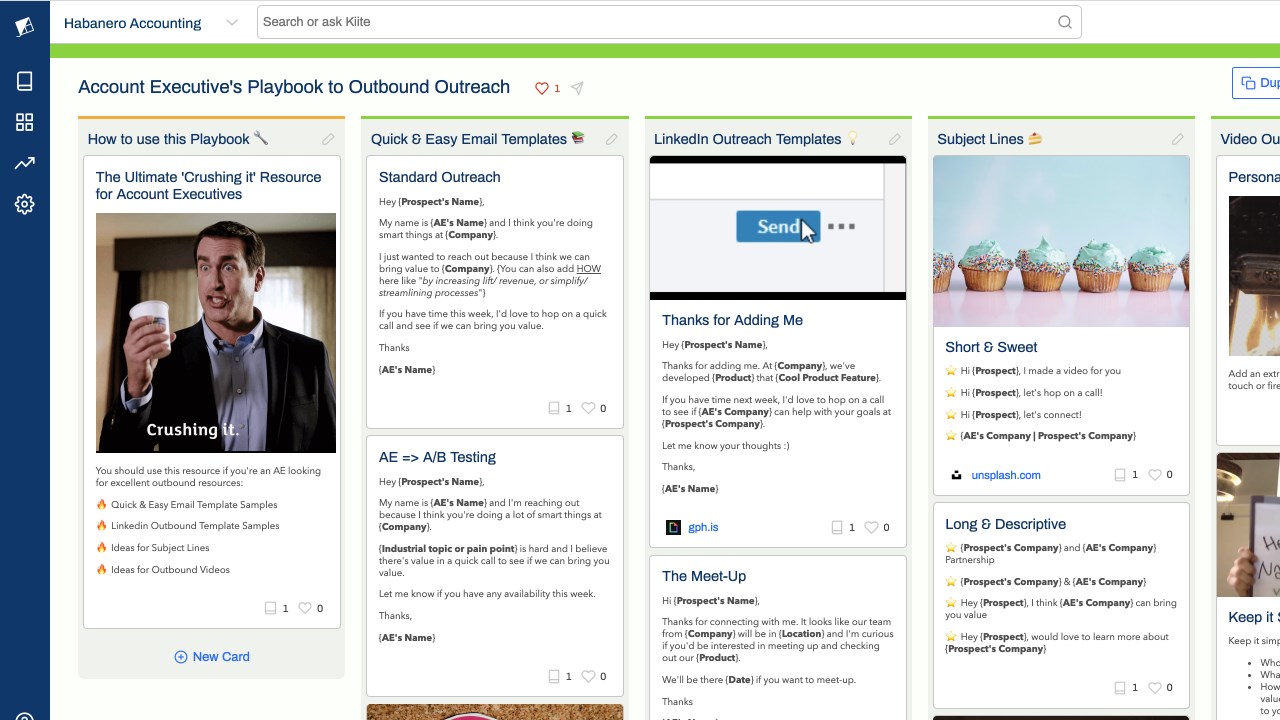Click 'let's hop on a call!' subject line
This screenshot has height=720, width=1280.
1064,393
